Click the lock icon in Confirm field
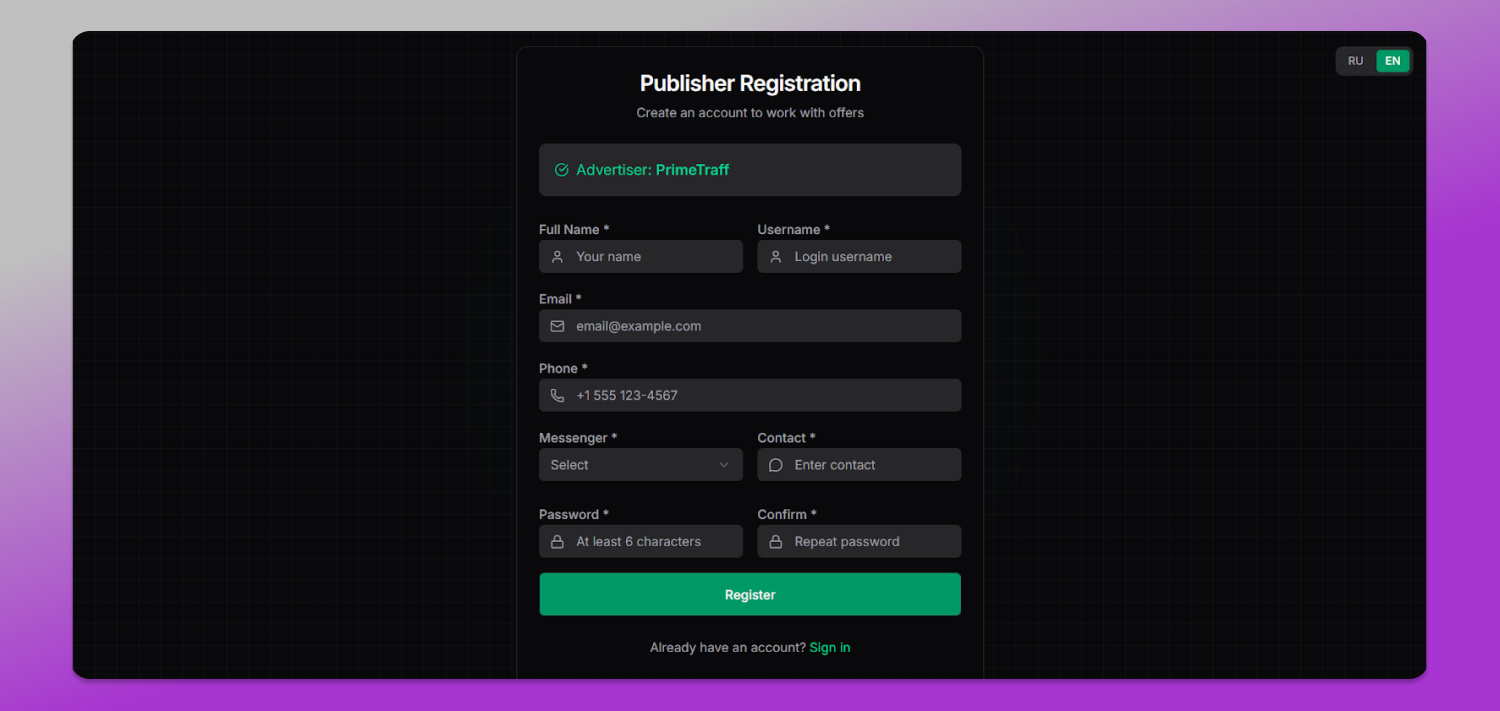This screenshot has width=1500, height=711. [775, 542]
